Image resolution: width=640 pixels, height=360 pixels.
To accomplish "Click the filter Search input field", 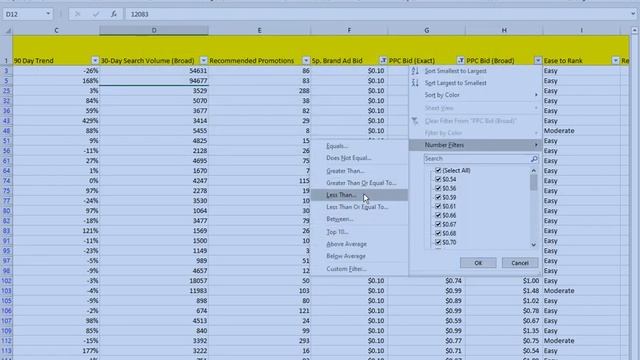I will [x=477, y=159].
